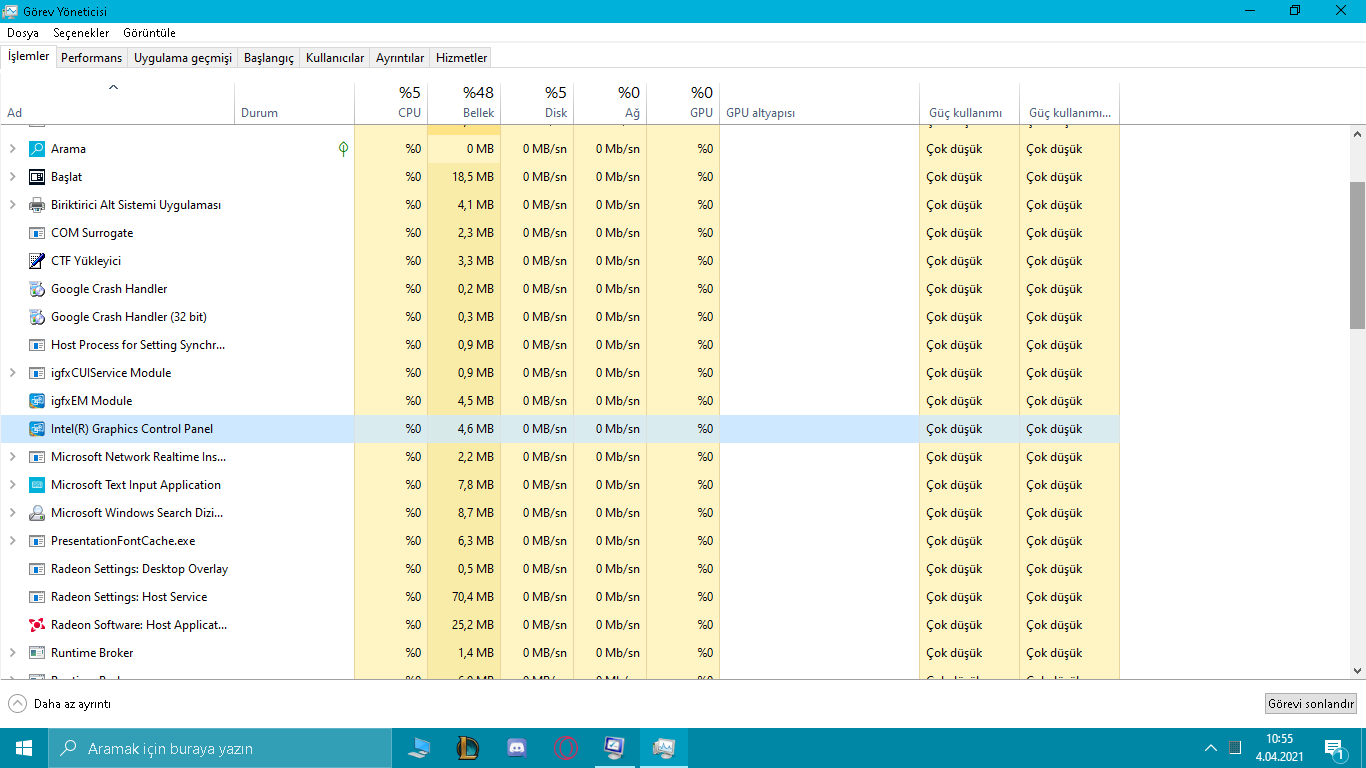Open League of Legends from taskbar
The height and width of the screenshot is (768, 1366).
click(468, 748)
